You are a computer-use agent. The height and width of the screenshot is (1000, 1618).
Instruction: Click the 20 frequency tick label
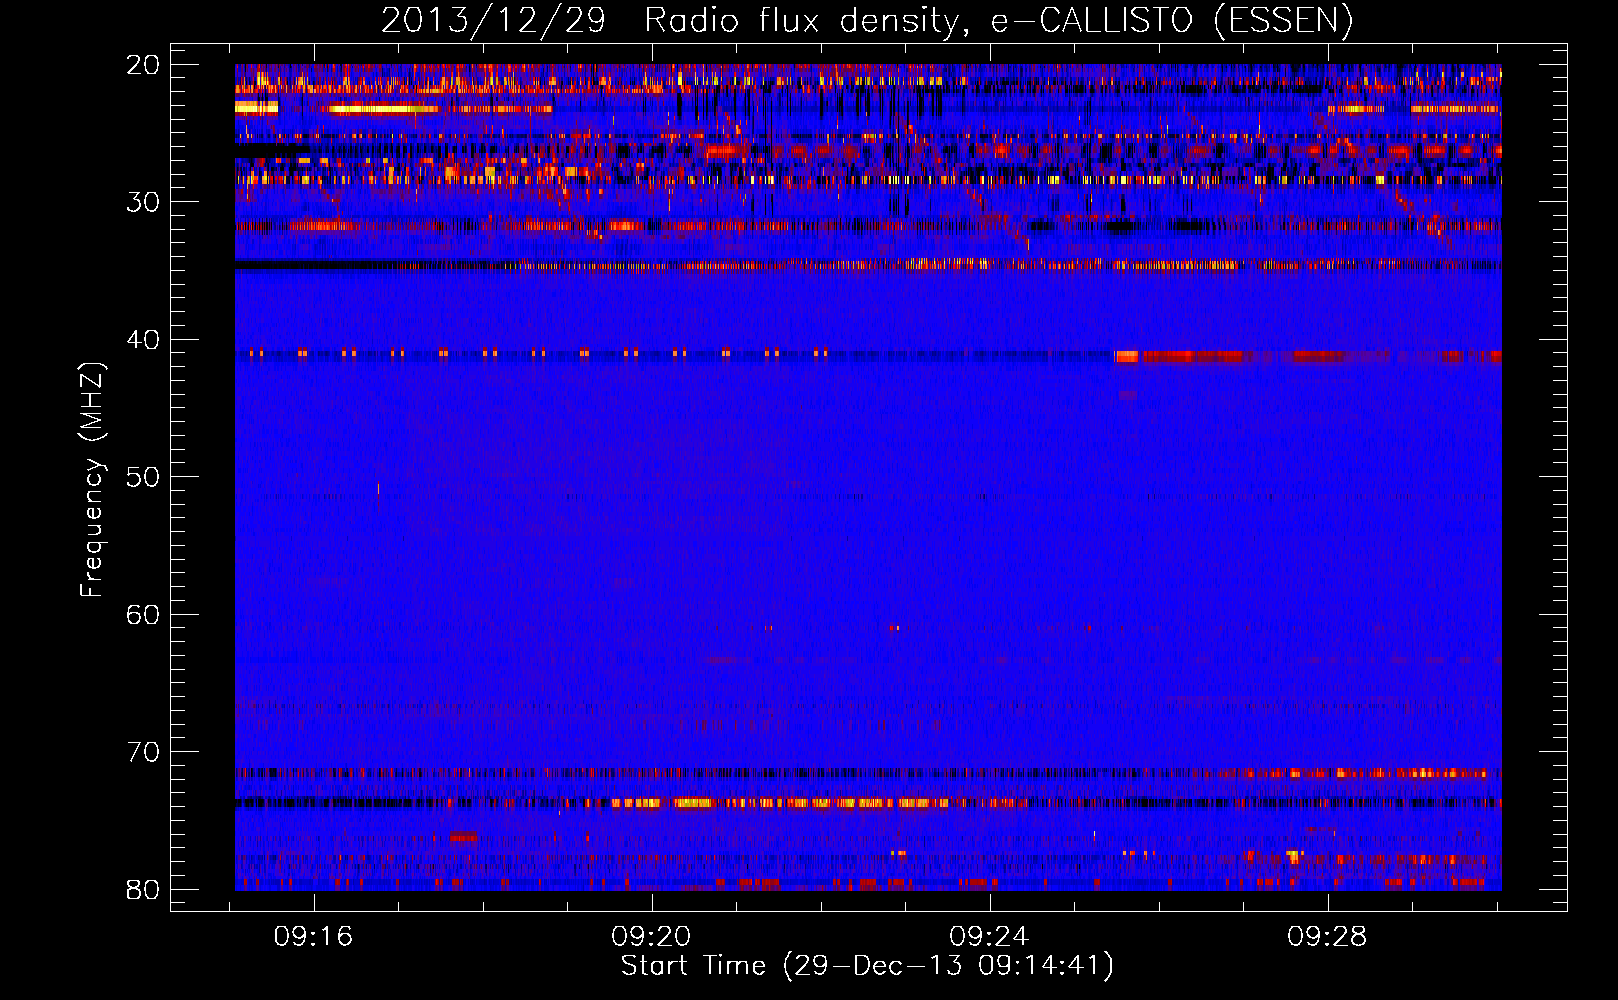(x=143, y=65)
